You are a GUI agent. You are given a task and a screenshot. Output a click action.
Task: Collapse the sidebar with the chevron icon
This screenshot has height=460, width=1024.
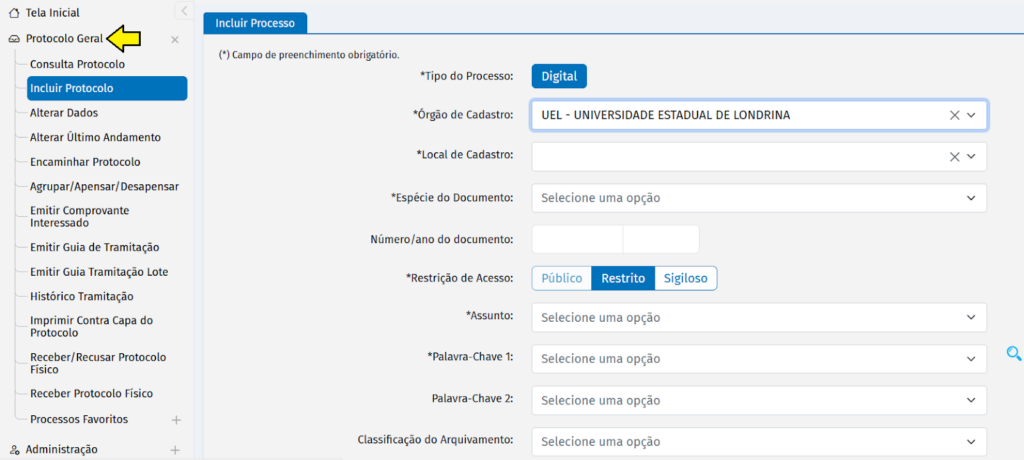click(x=184, y=11)
